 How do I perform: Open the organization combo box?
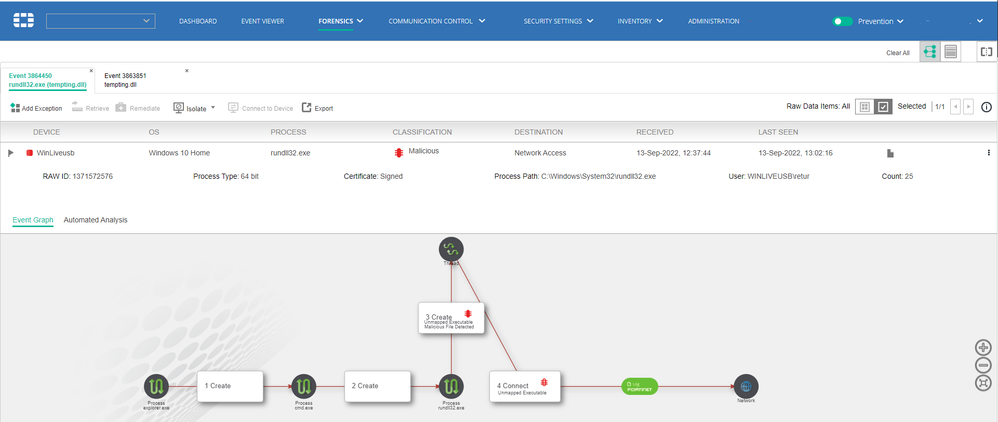coord(101,21)
